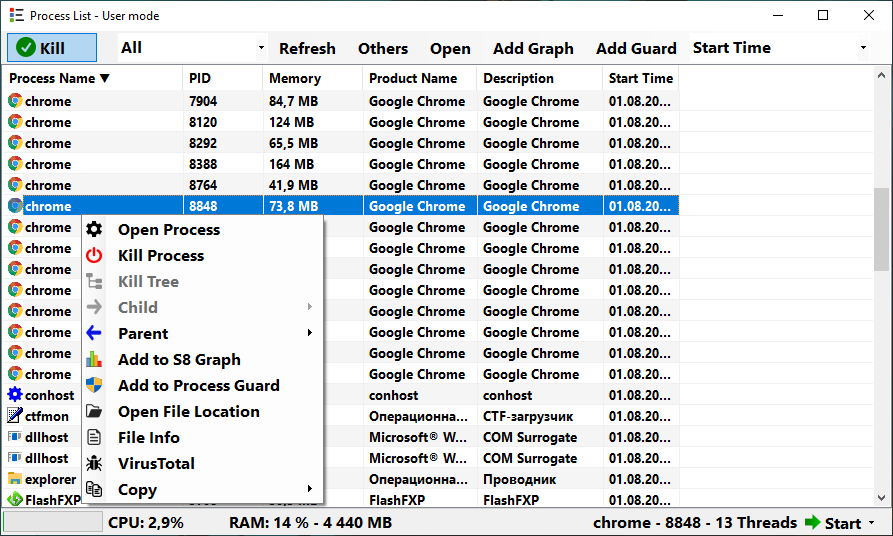Click the Chrome icon for PID 8764
Screen dimensions: 893x536
pos(15,185)
